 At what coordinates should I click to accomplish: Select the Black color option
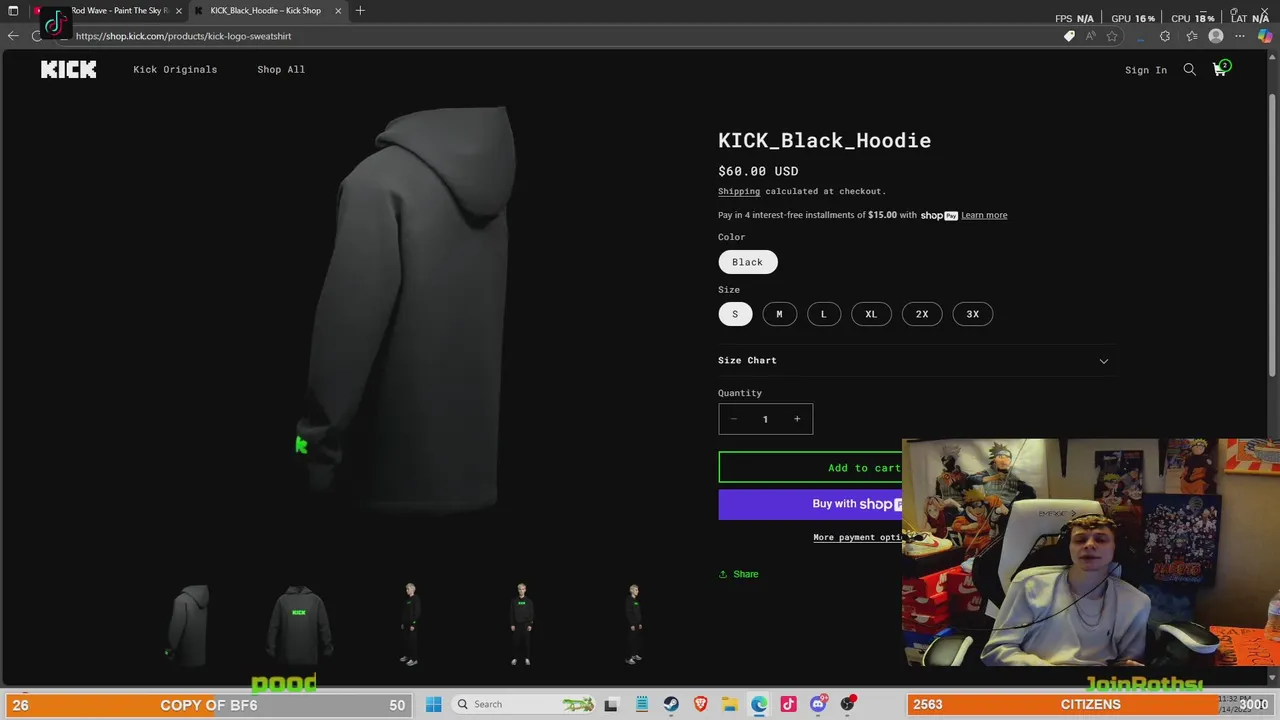pos(748,262)
